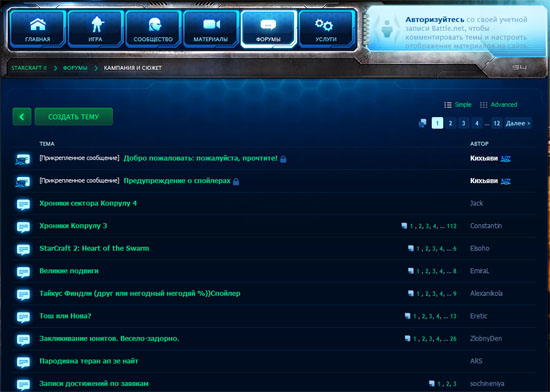Go to page 3 of the forum
The height and width of the screenshot is (392, 550).
463,123
